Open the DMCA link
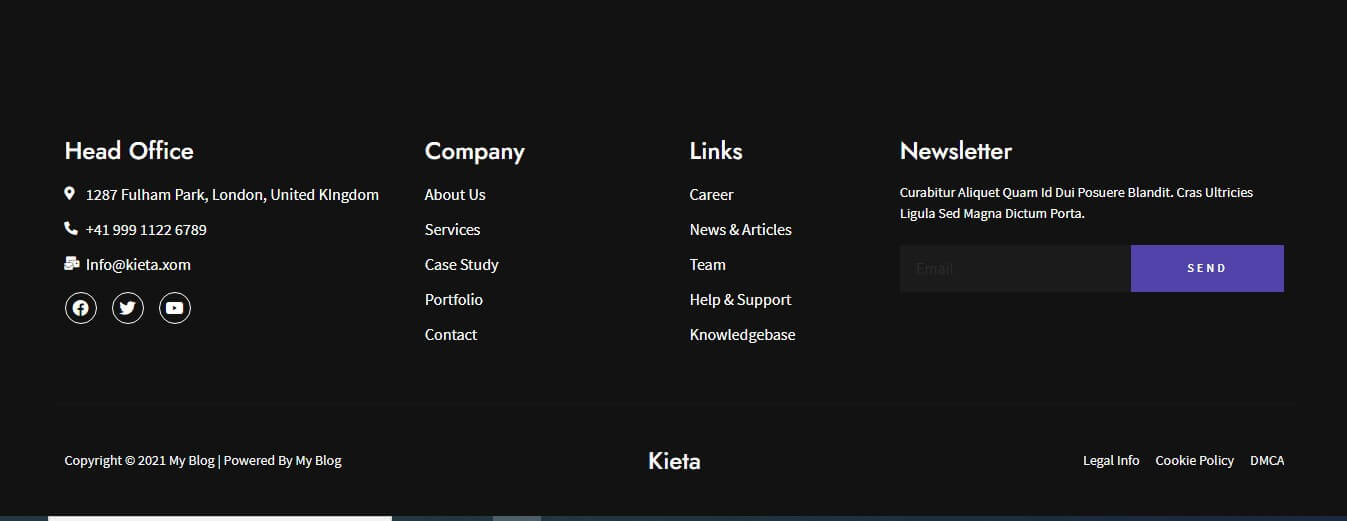This screenshot has width=1347, height=521. (1267, 461)
